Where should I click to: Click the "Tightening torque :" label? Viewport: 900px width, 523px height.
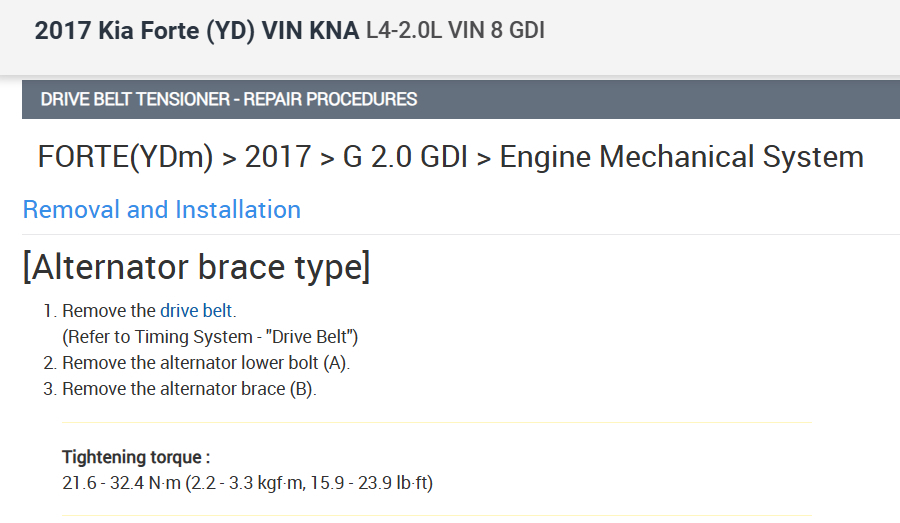pyautogui.click(x=136, y=457)
